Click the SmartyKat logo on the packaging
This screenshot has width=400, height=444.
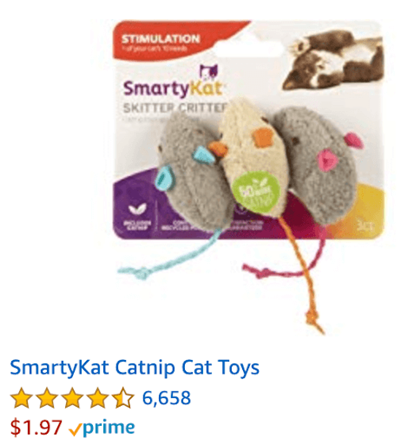tap(172, 88)
